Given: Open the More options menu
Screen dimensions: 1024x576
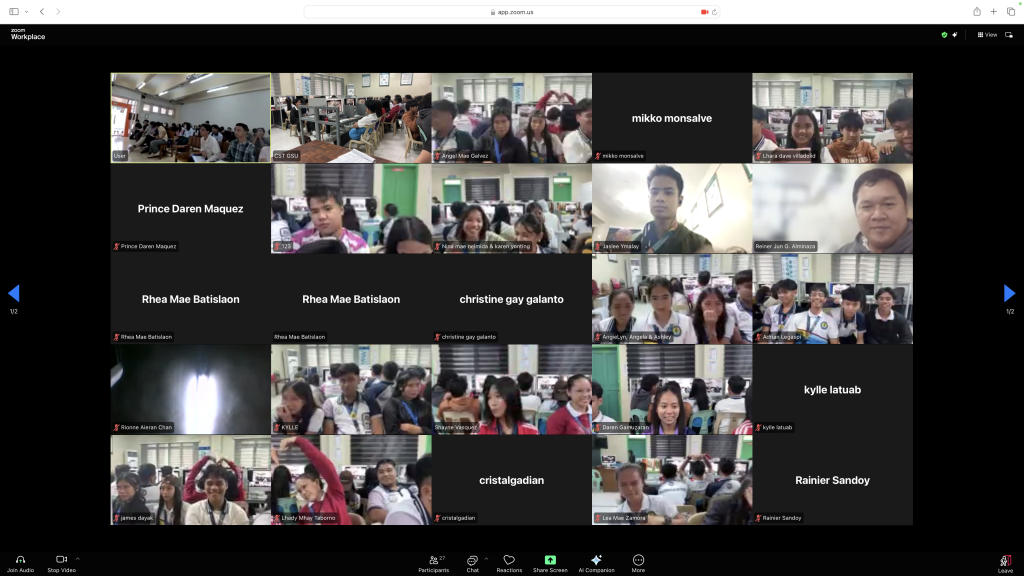Looking at the screenshot, I should [x=638, y=560].
